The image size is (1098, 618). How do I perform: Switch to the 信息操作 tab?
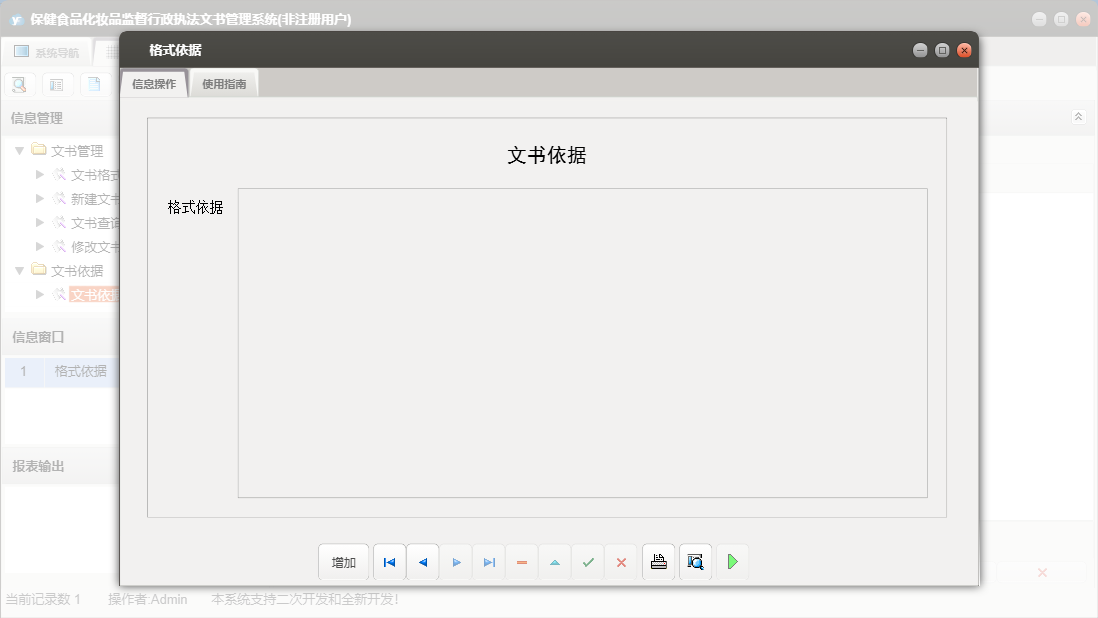click(x=154, y=84)
